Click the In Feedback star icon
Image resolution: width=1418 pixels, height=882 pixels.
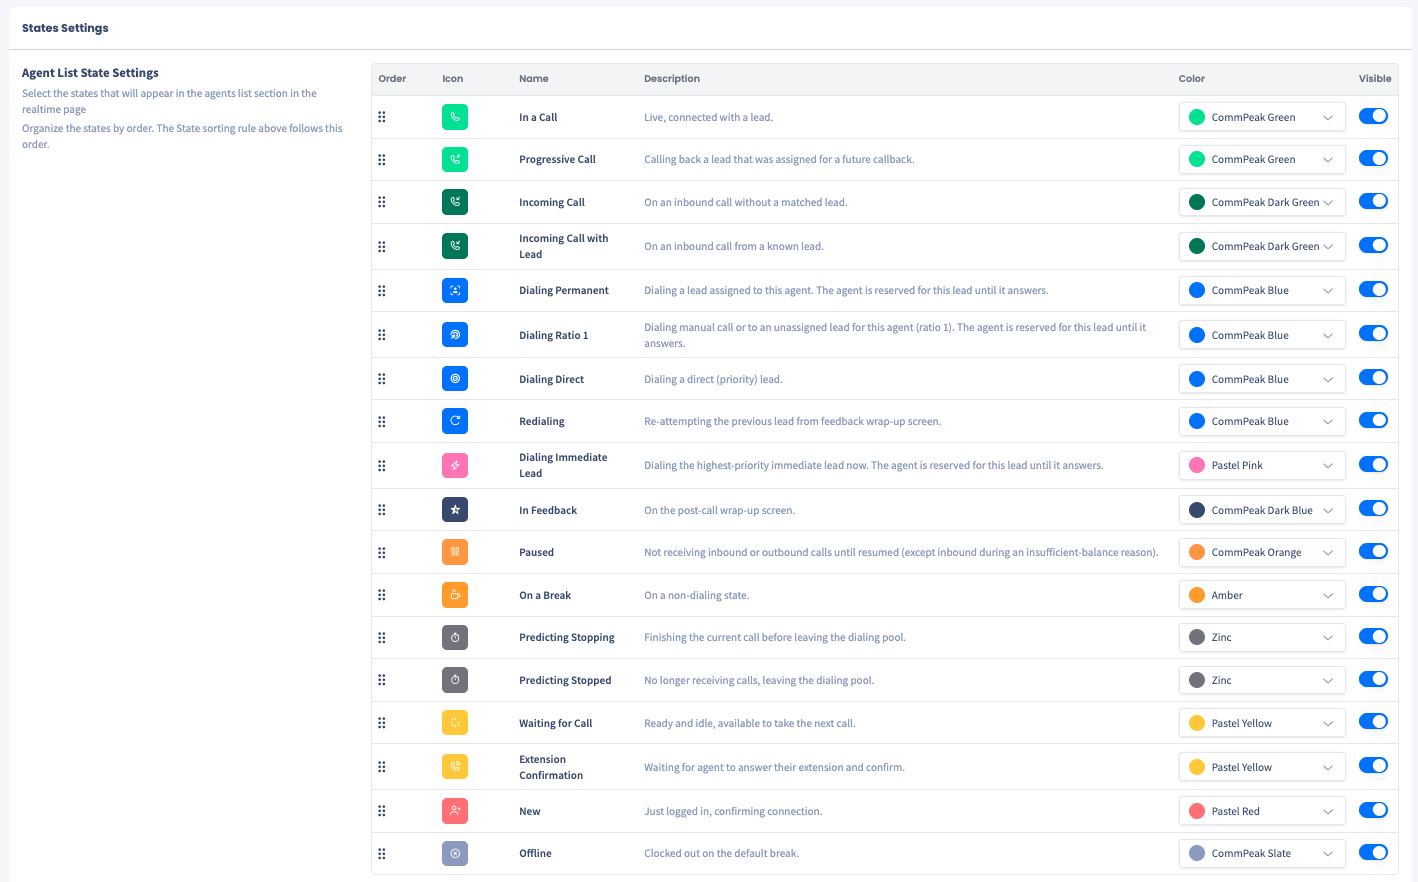[455, 510]
